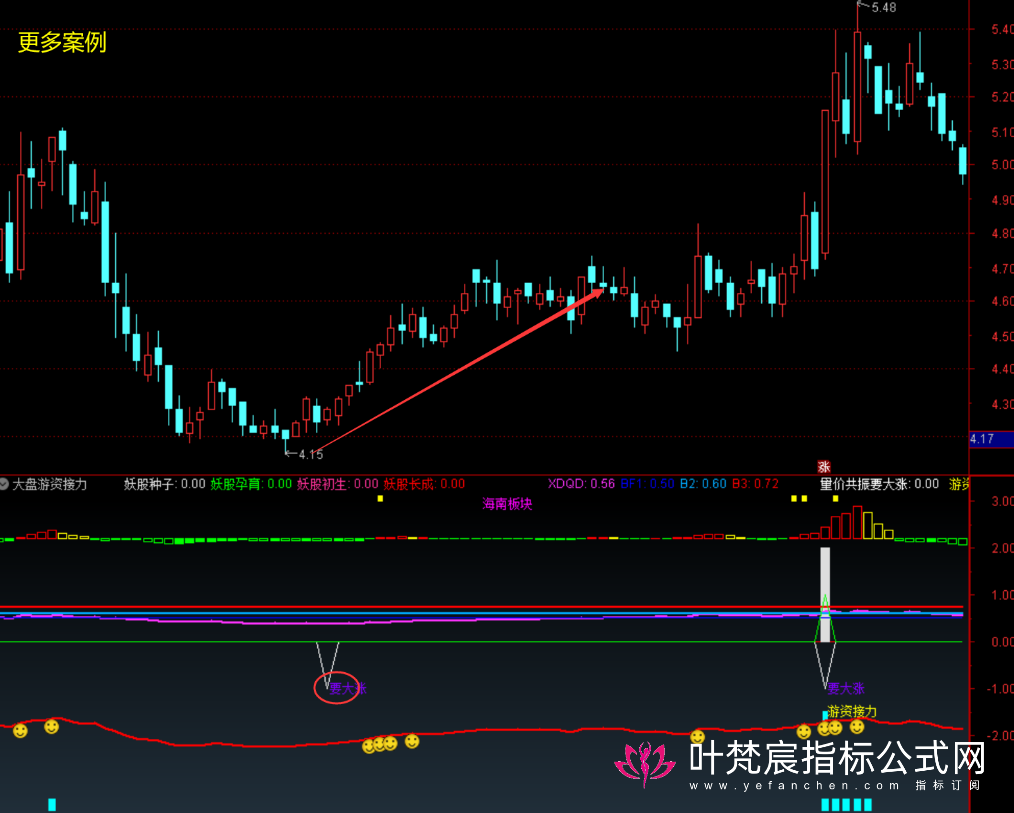Click the yellow 游资接力 signal label
Image resolution: width=1014 pixels, height=813 pixels.
click(x=852, y=711)
